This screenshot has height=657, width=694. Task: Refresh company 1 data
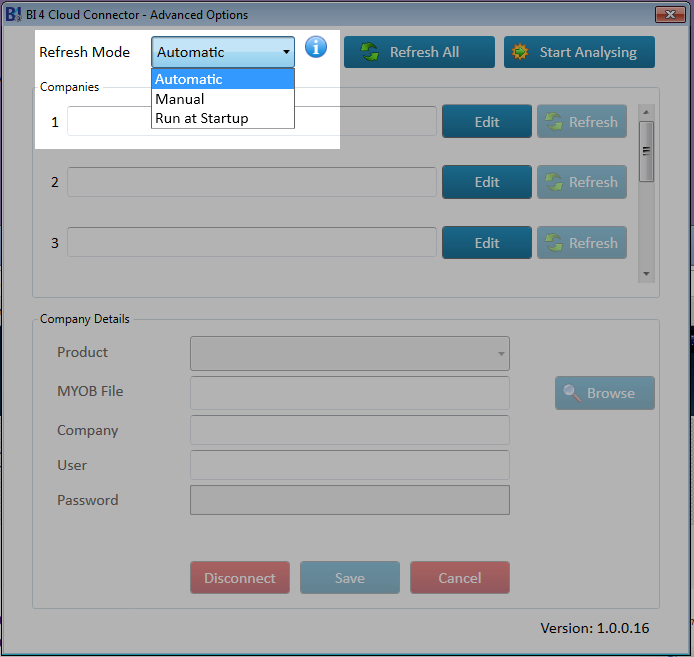582,121
